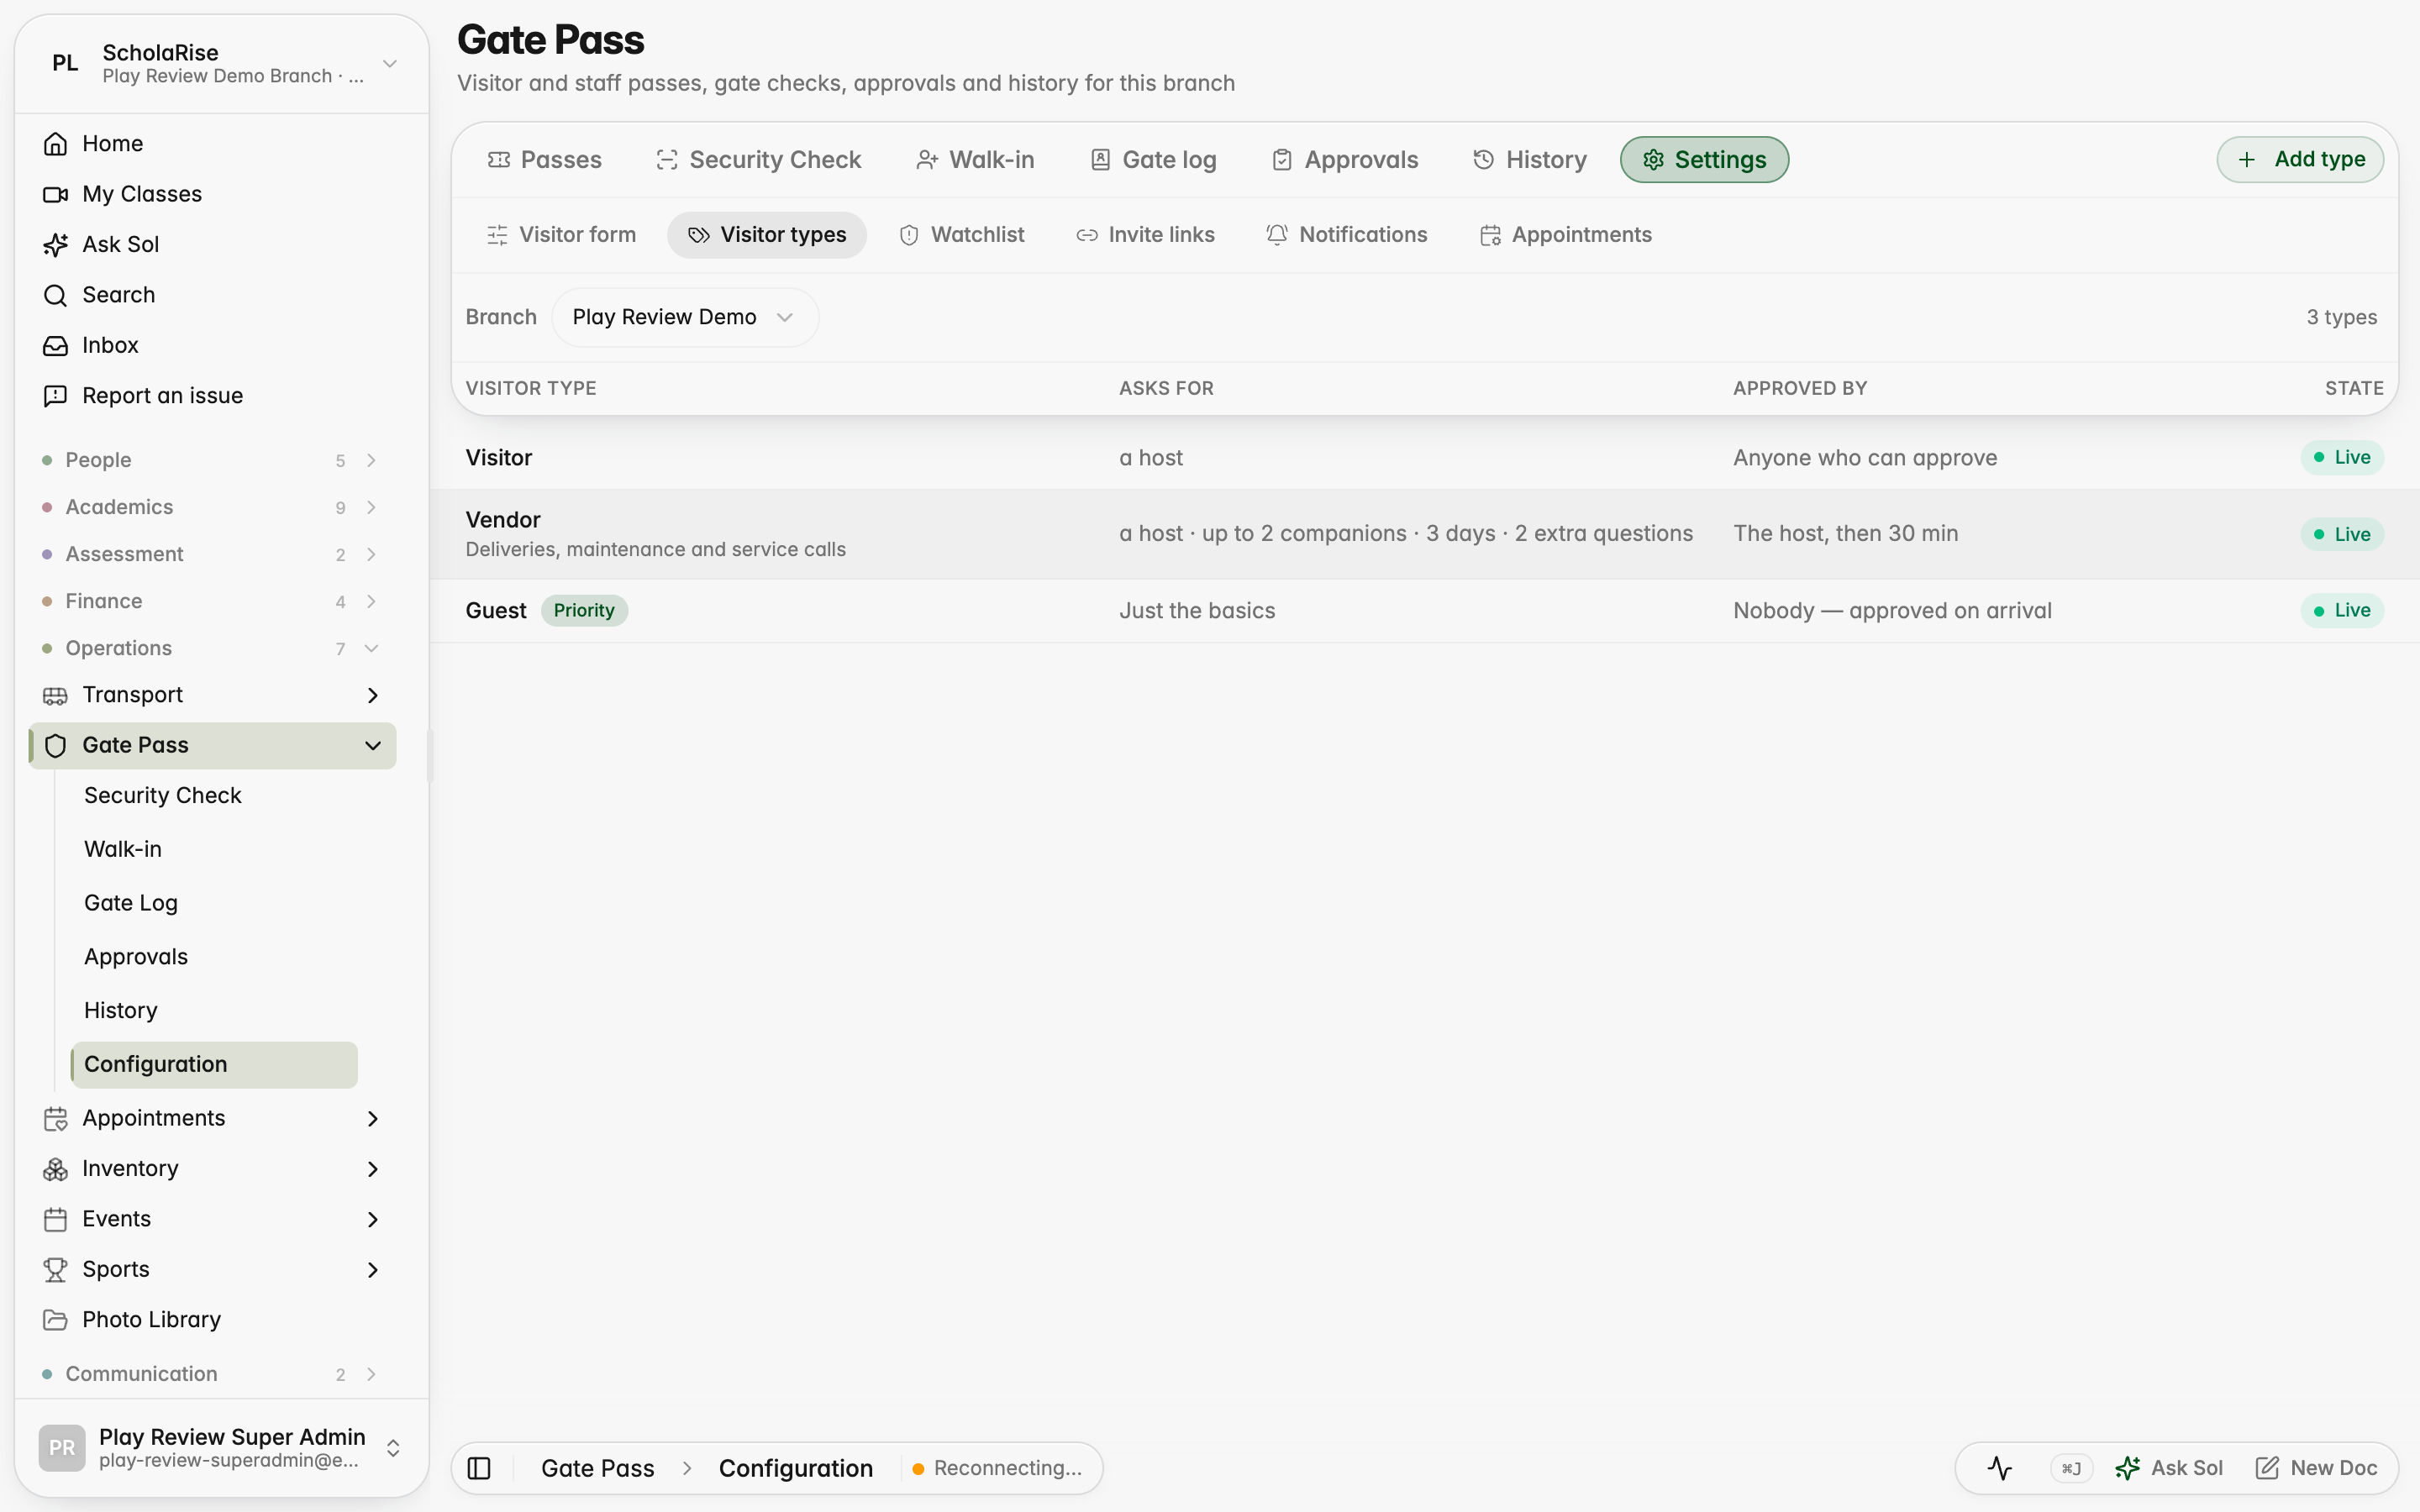The height and width of the screenshot is (1512, 2420).
Task: Click the Guest Priority badge
Action: [584, 611]
